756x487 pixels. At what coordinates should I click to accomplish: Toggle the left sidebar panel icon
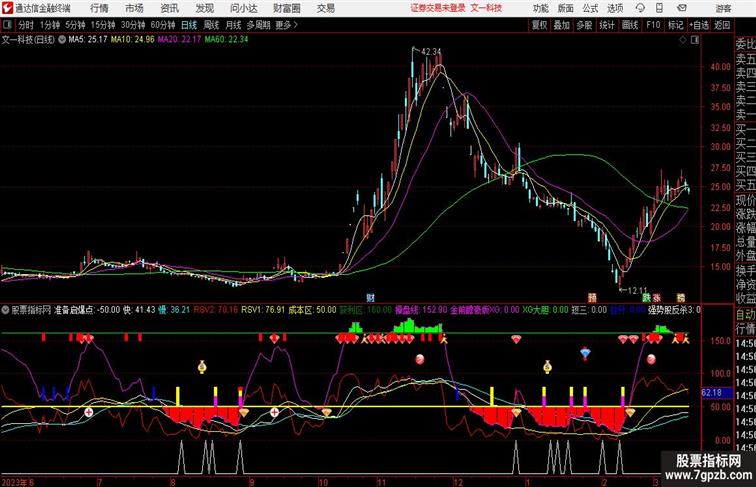tap(7, 25)
